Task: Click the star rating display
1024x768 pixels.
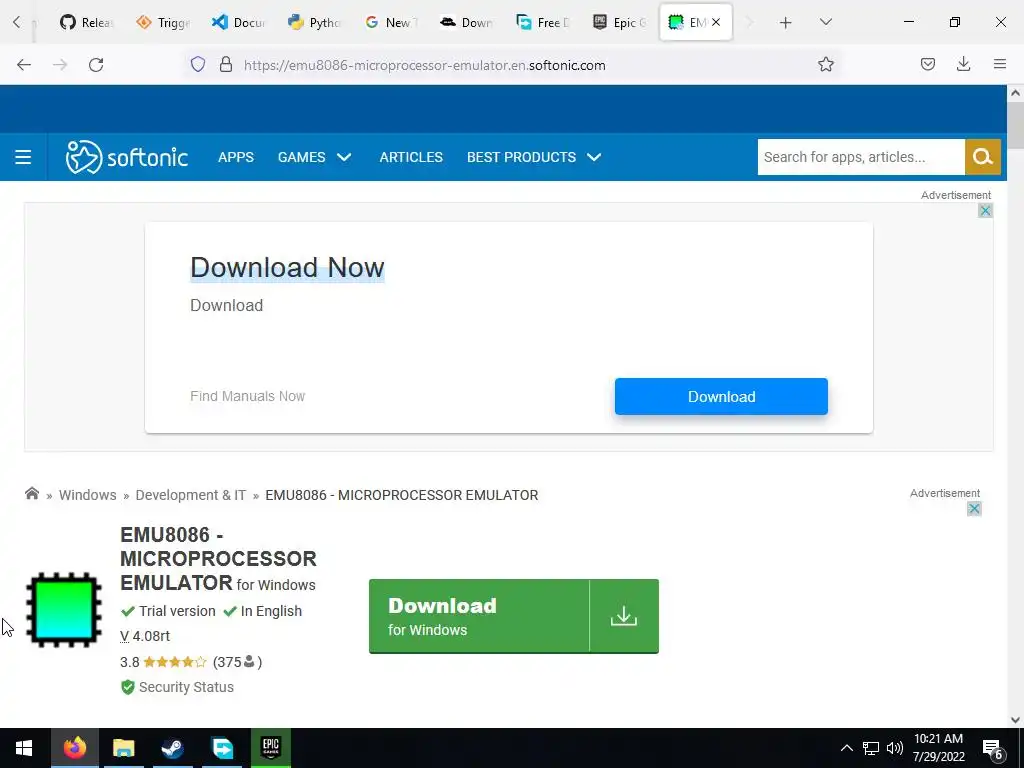Action: pos(174,662)
